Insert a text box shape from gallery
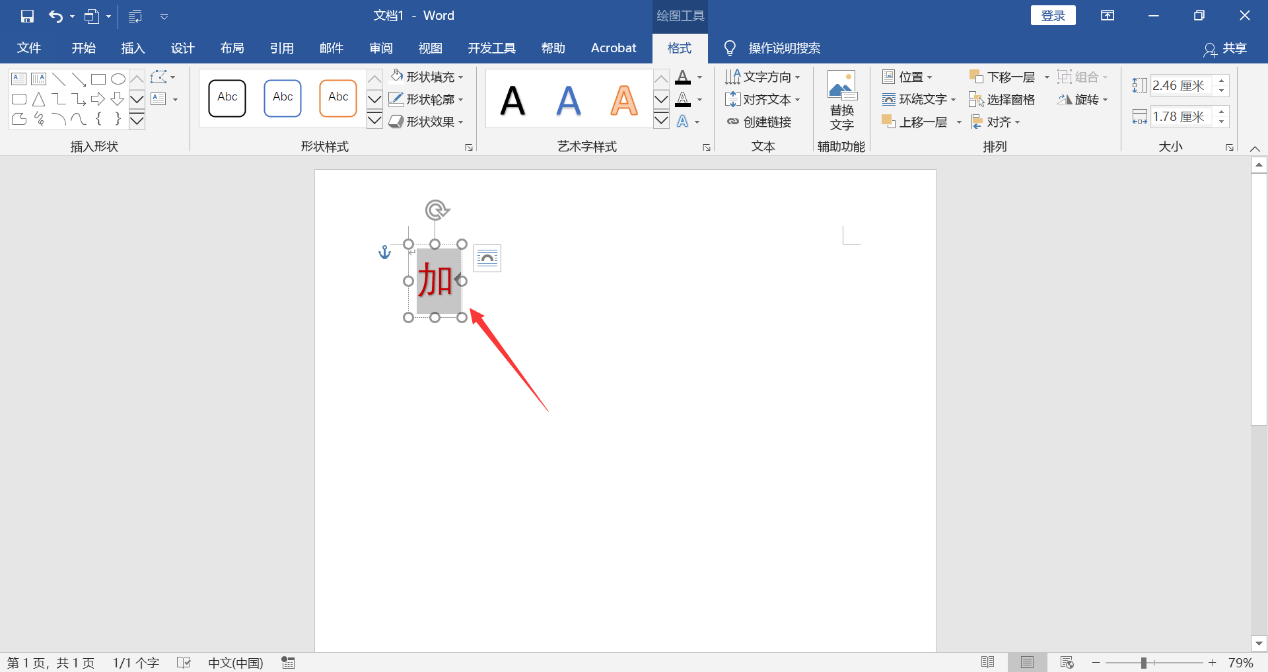Viewport: 1268px width, 672px height. 18,79
